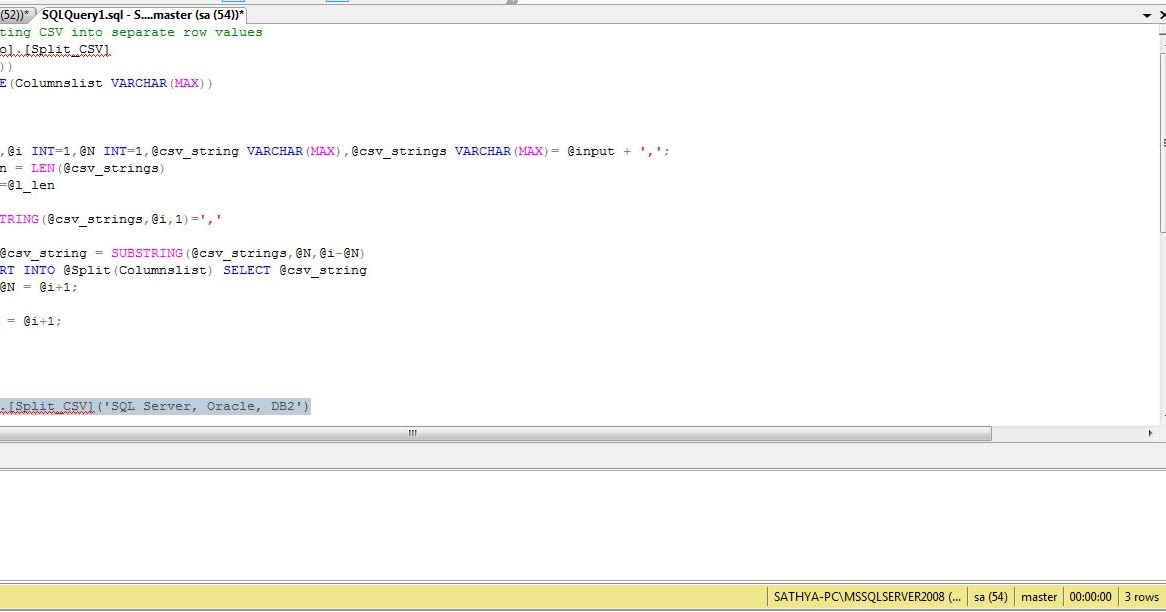Click the horizontal scrollbar left arrow

[6, 433]
